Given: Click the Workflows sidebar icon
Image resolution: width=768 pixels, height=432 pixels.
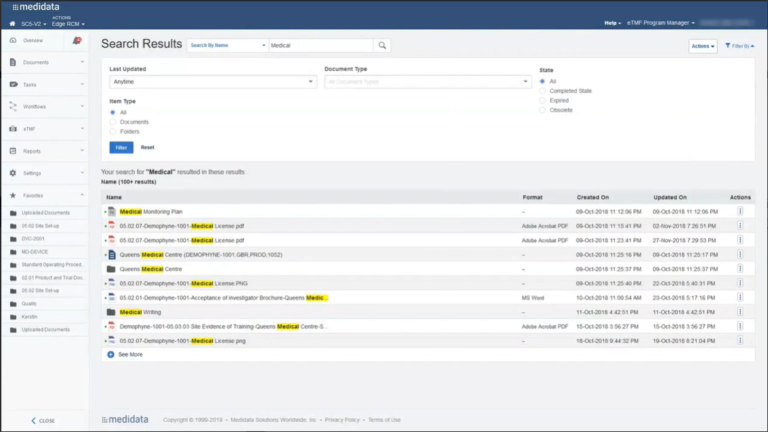Looking at the screenshot, I should (x=13, y=106).
